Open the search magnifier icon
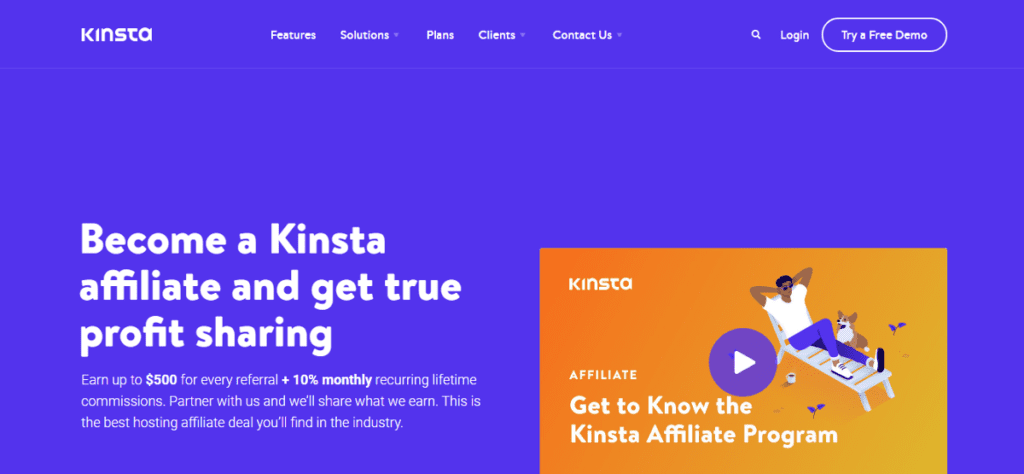 tap(756, 35)
